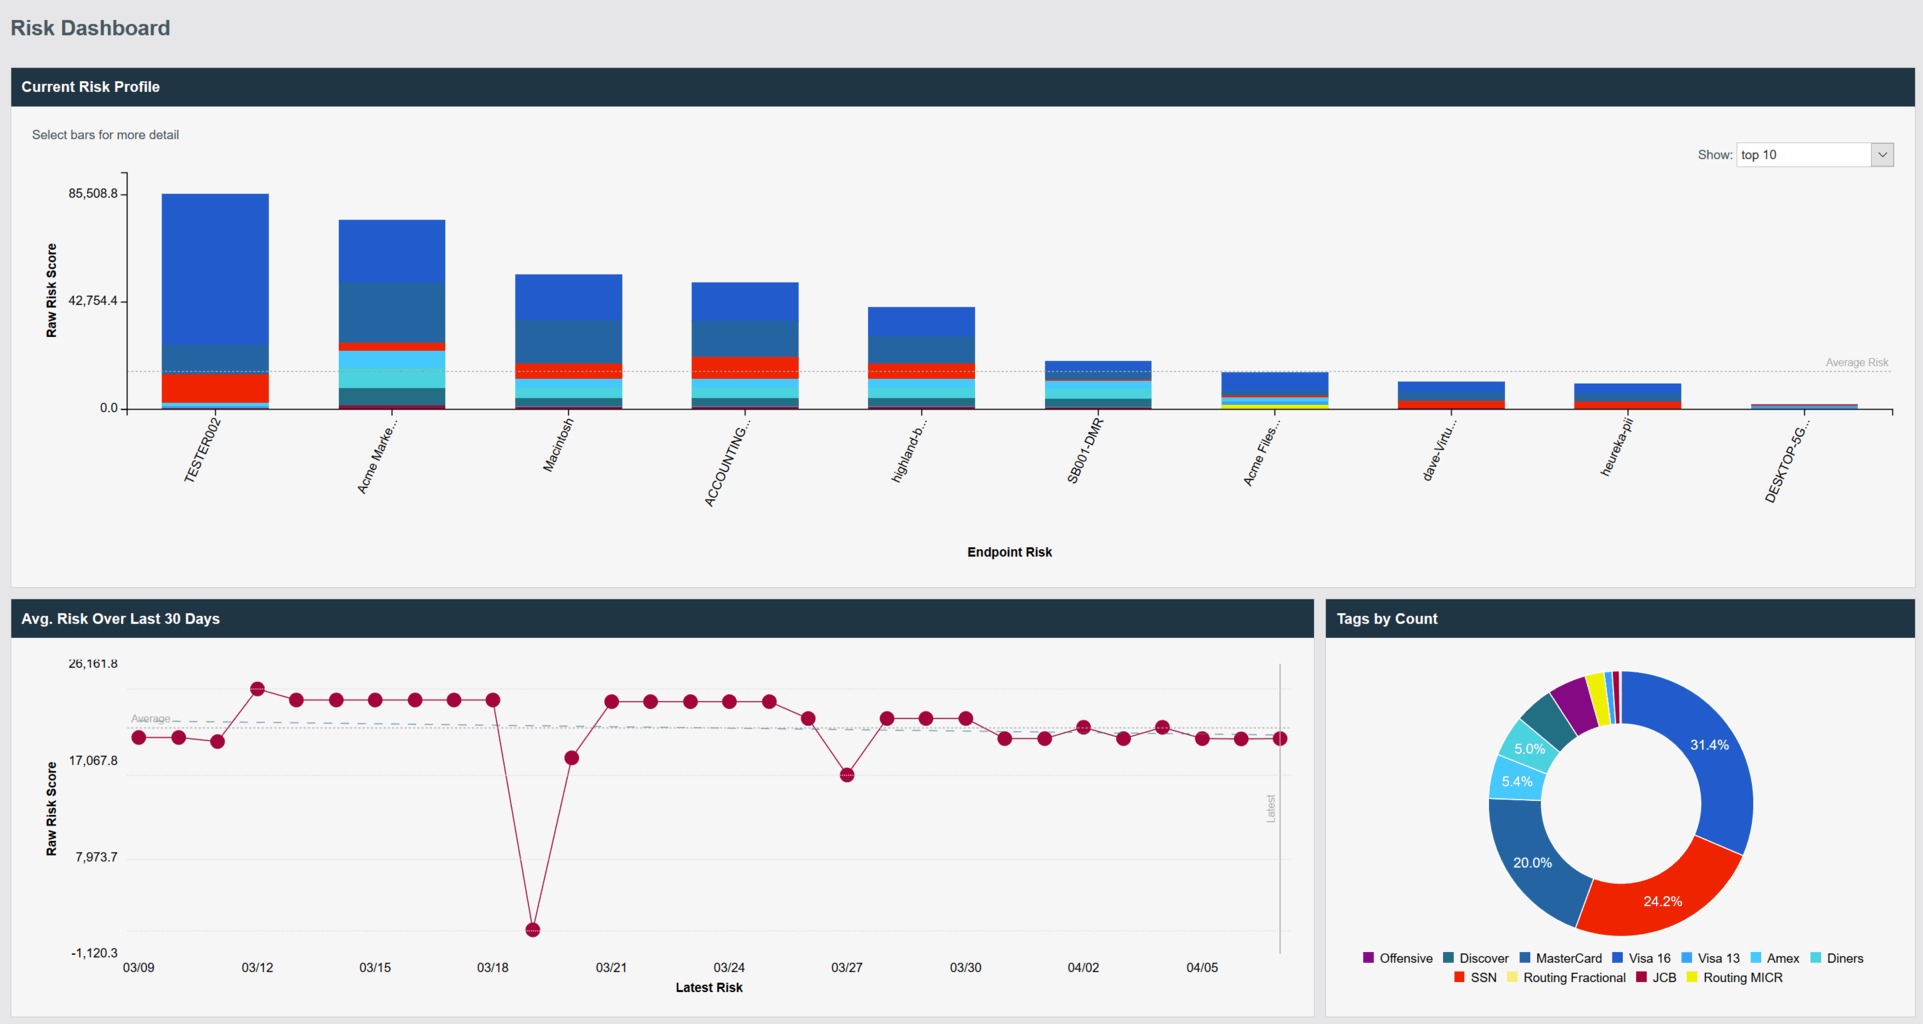Select the SB001-DMR risk bar
Screen dimensions: 1923x1024
click(1098, 385)
